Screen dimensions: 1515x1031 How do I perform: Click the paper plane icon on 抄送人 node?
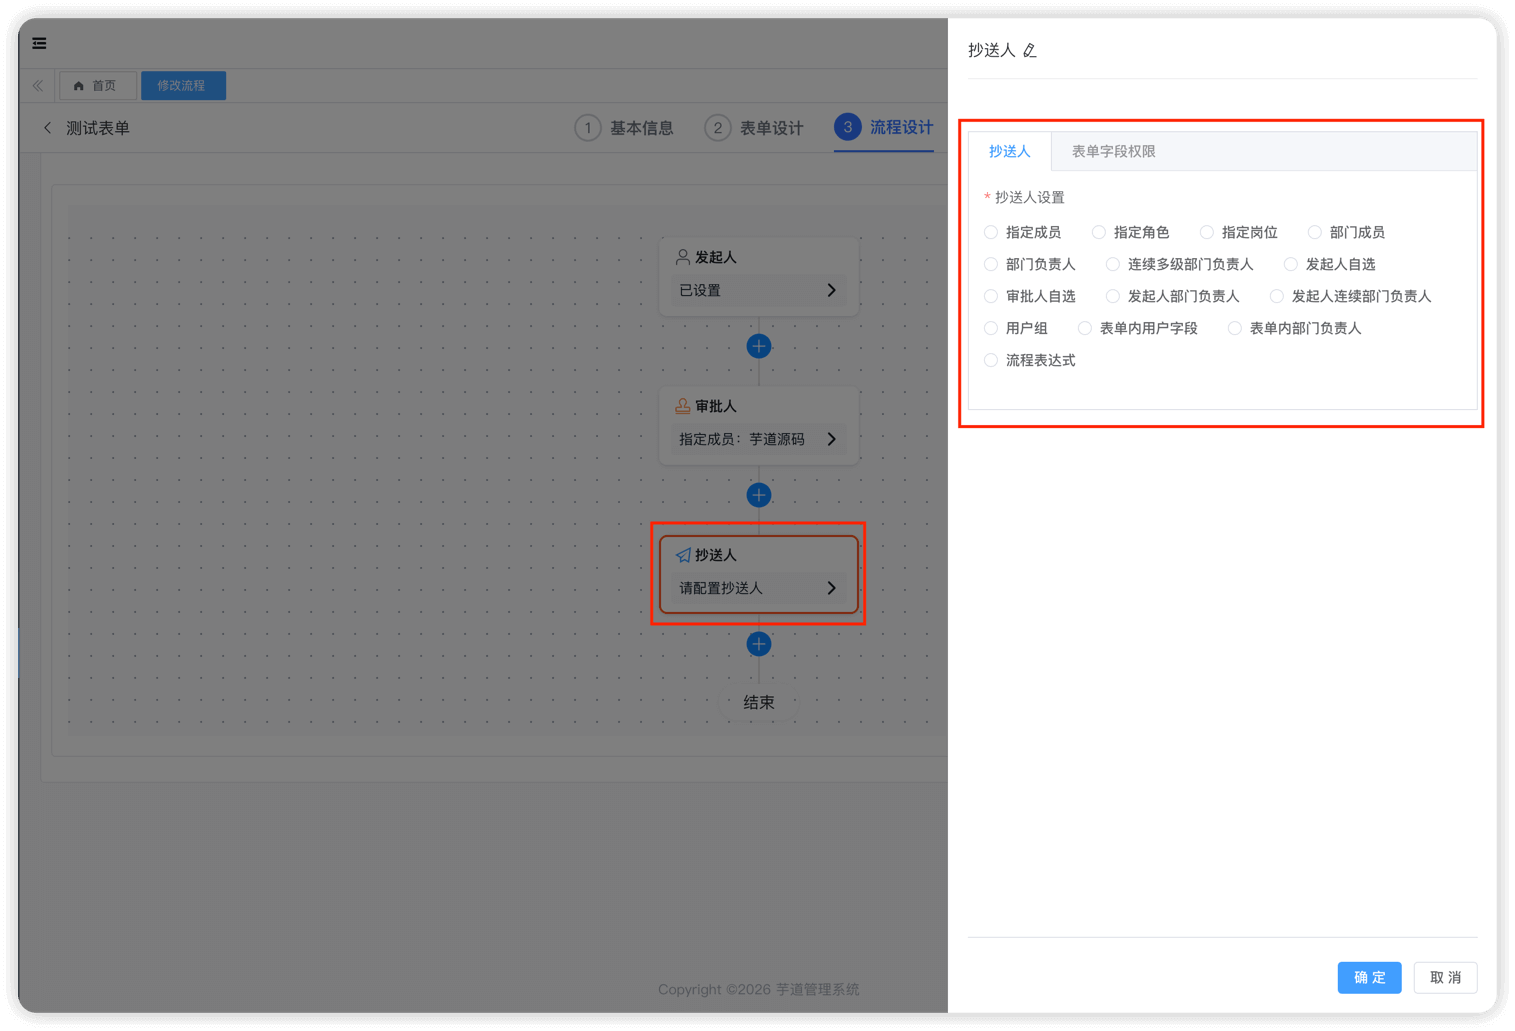click(684, 555)
